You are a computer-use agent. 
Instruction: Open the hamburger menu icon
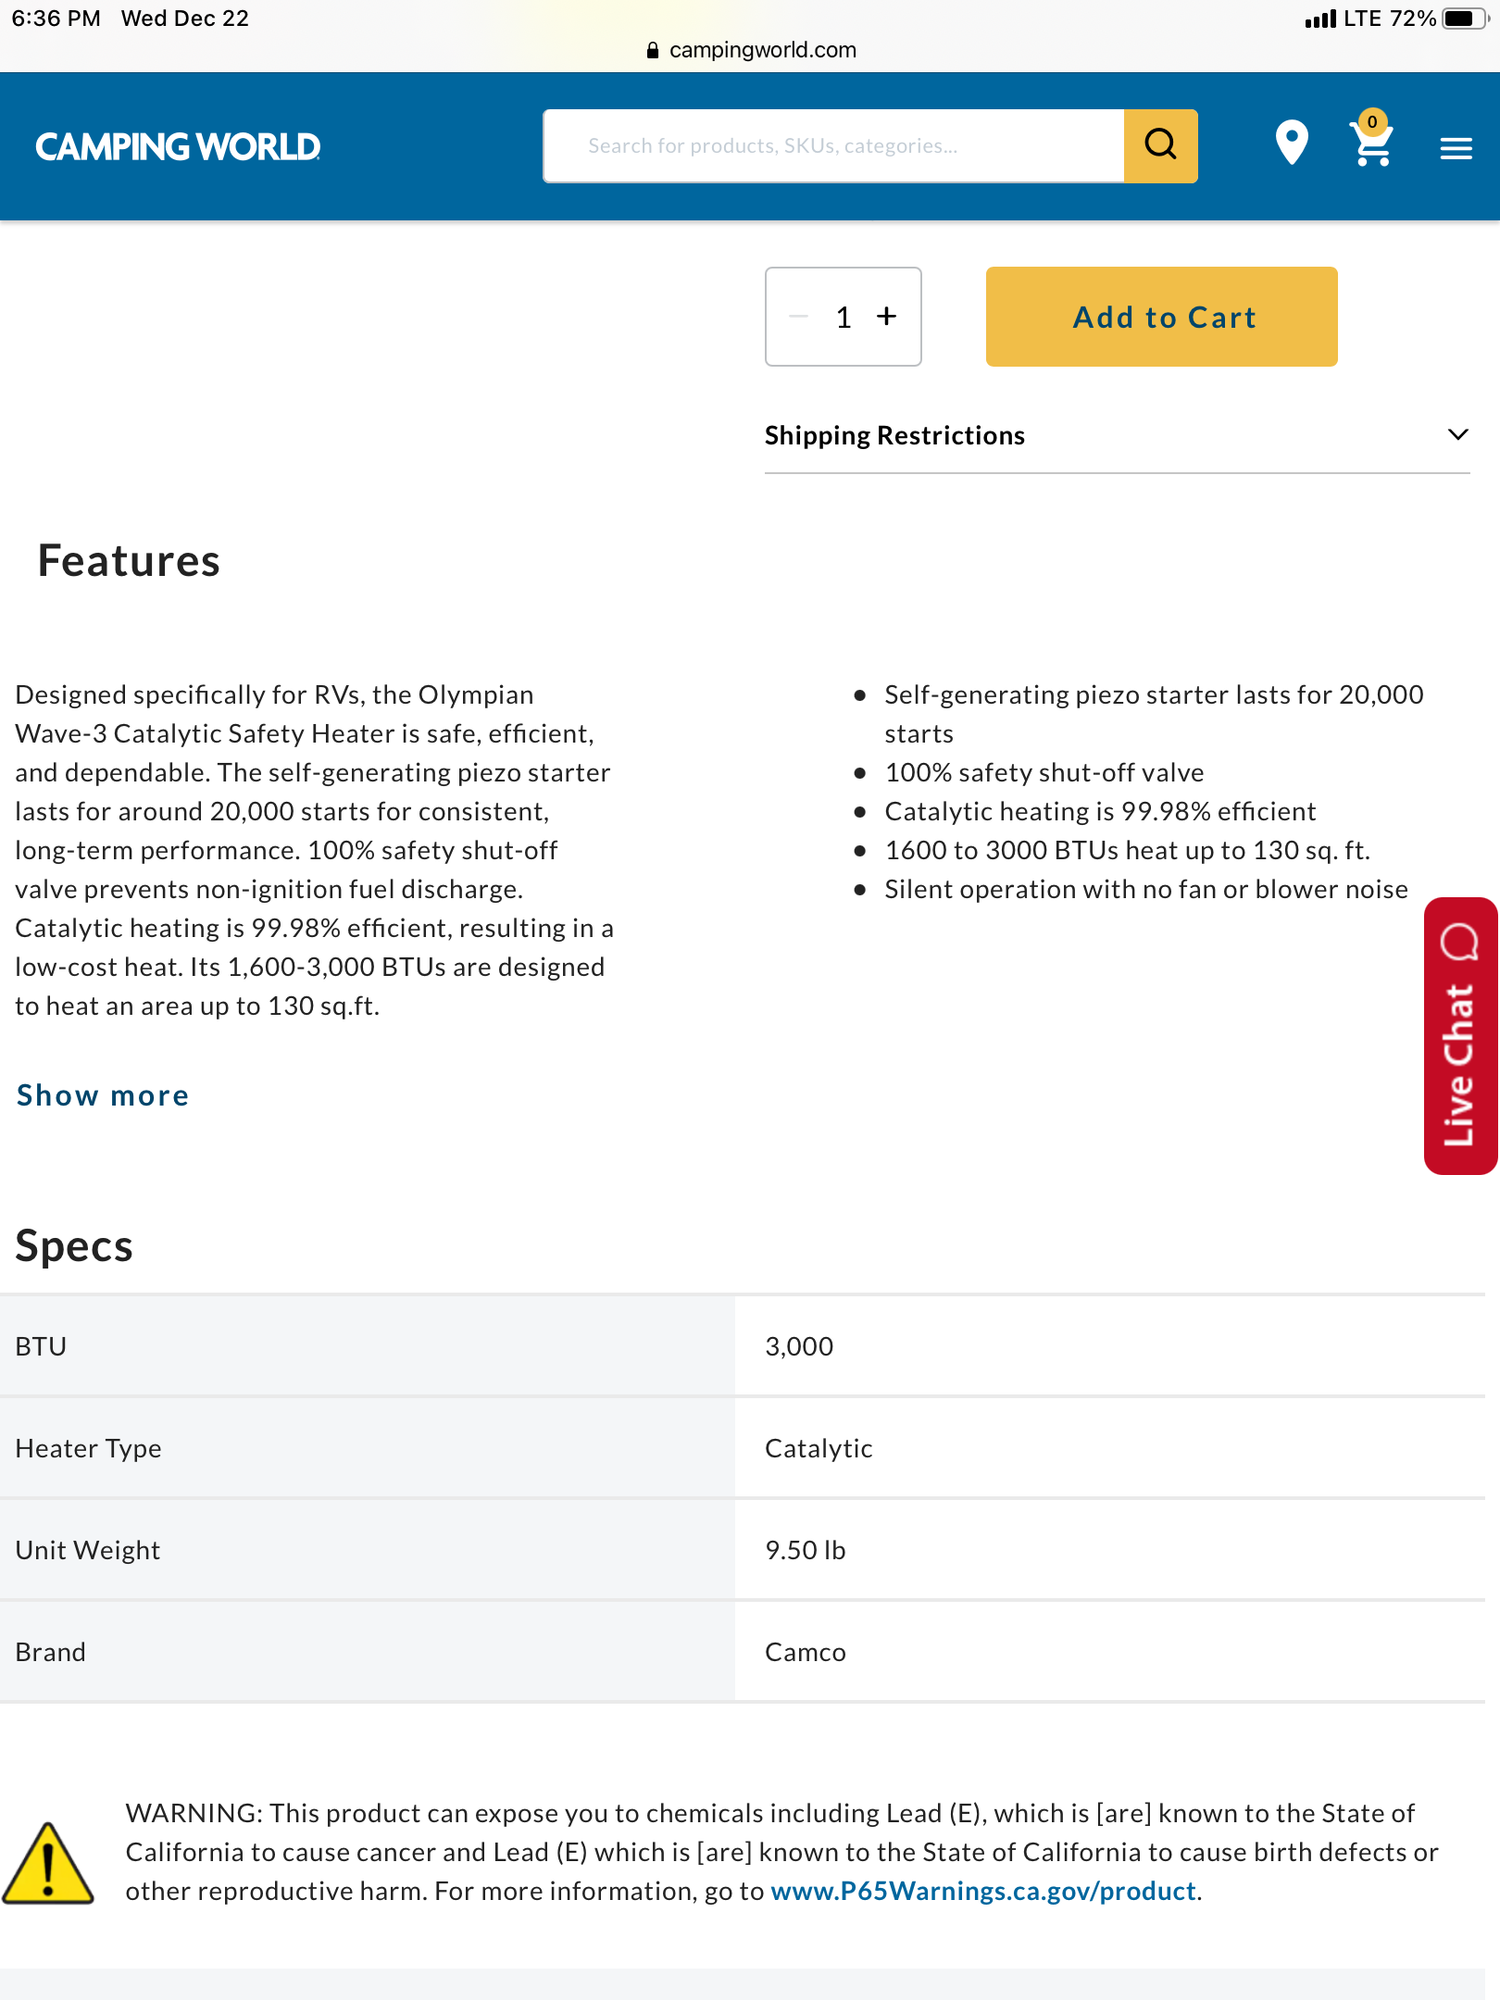(x=1455, y=149)
